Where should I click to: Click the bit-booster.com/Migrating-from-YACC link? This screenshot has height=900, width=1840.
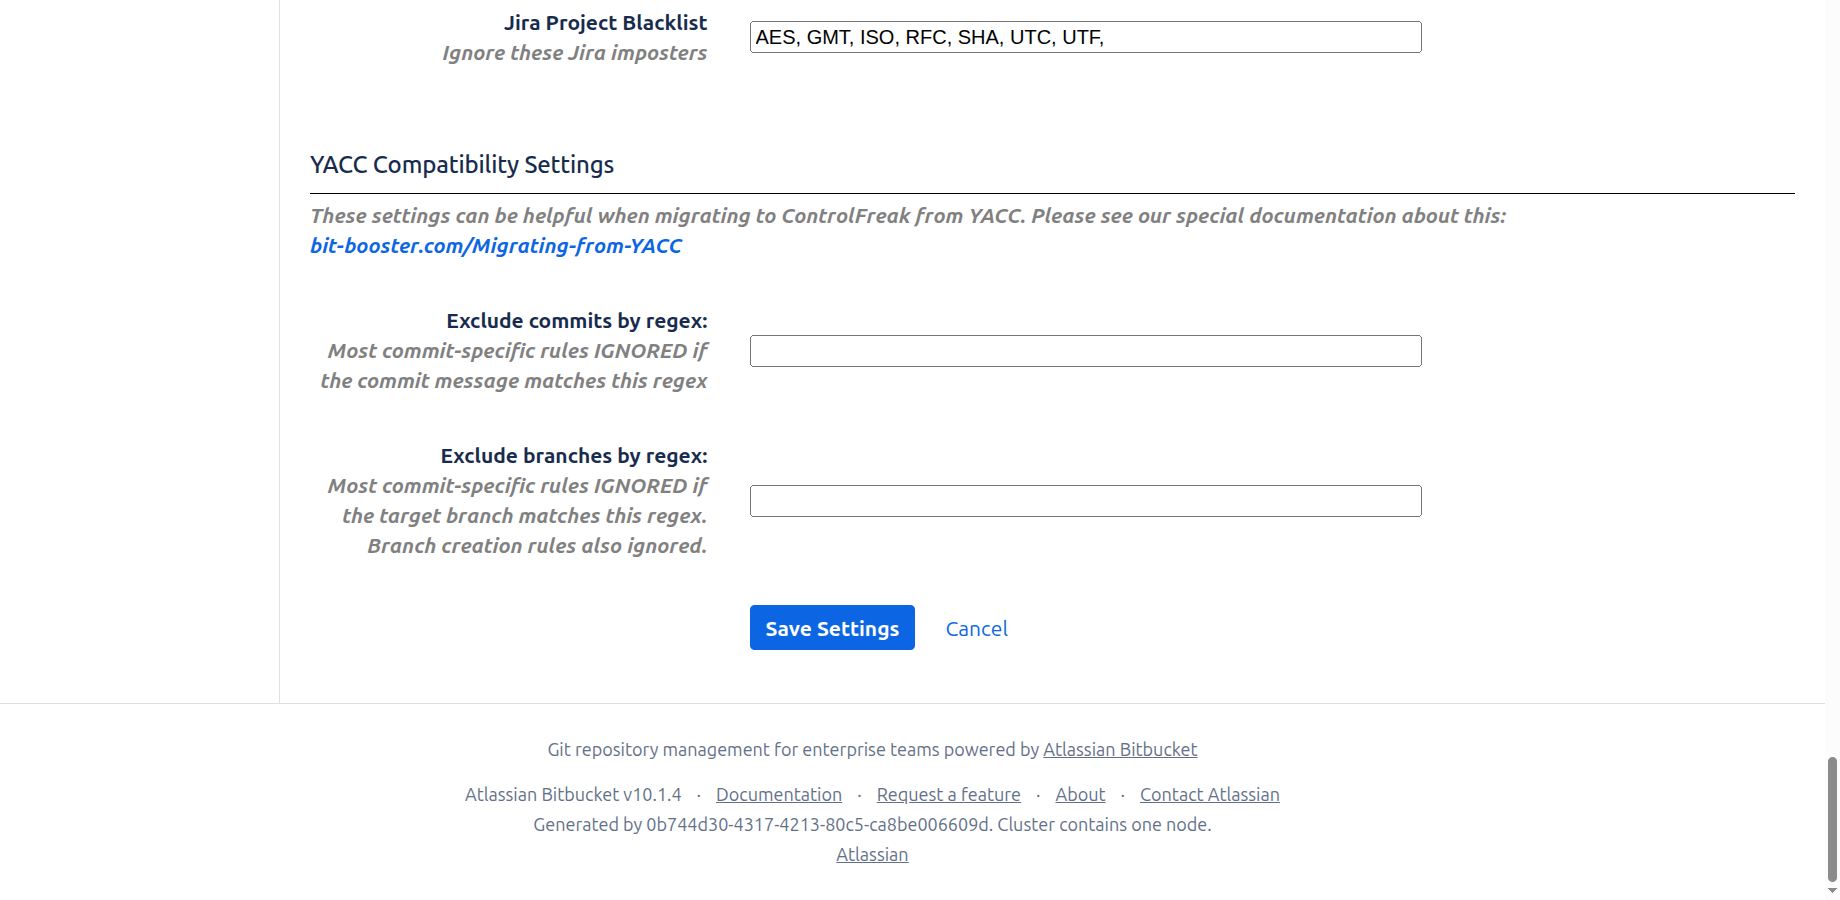[x=496, y=245]
